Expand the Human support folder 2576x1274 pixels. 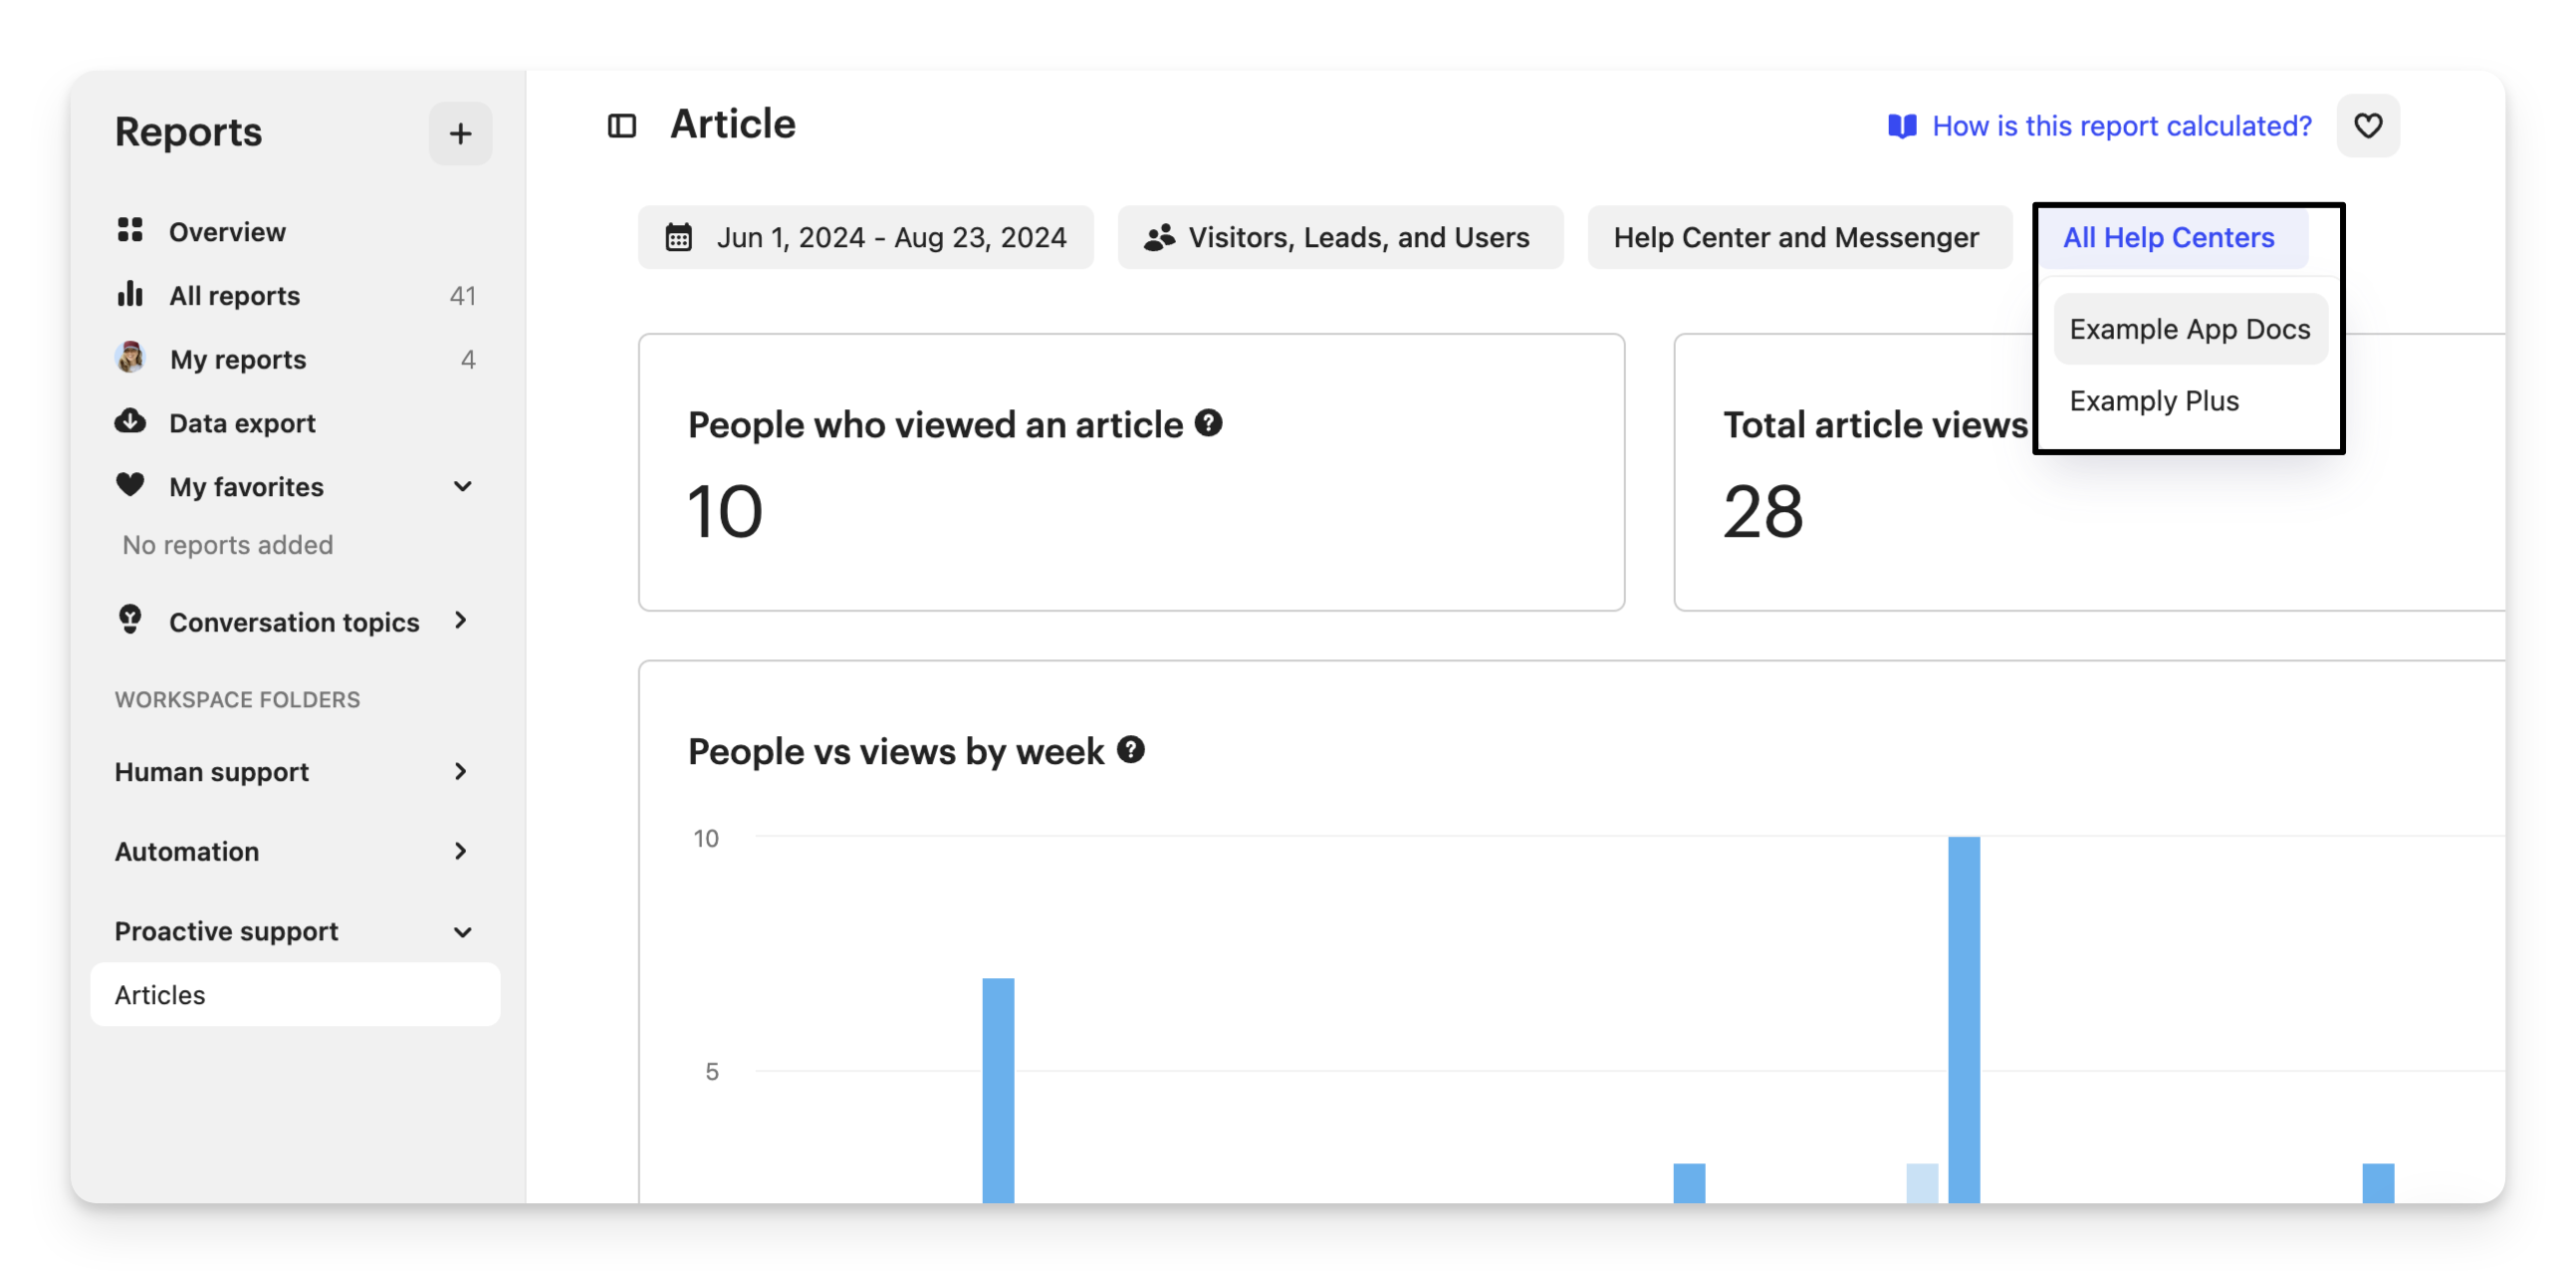pyautogui.click(x=460, y=771)
